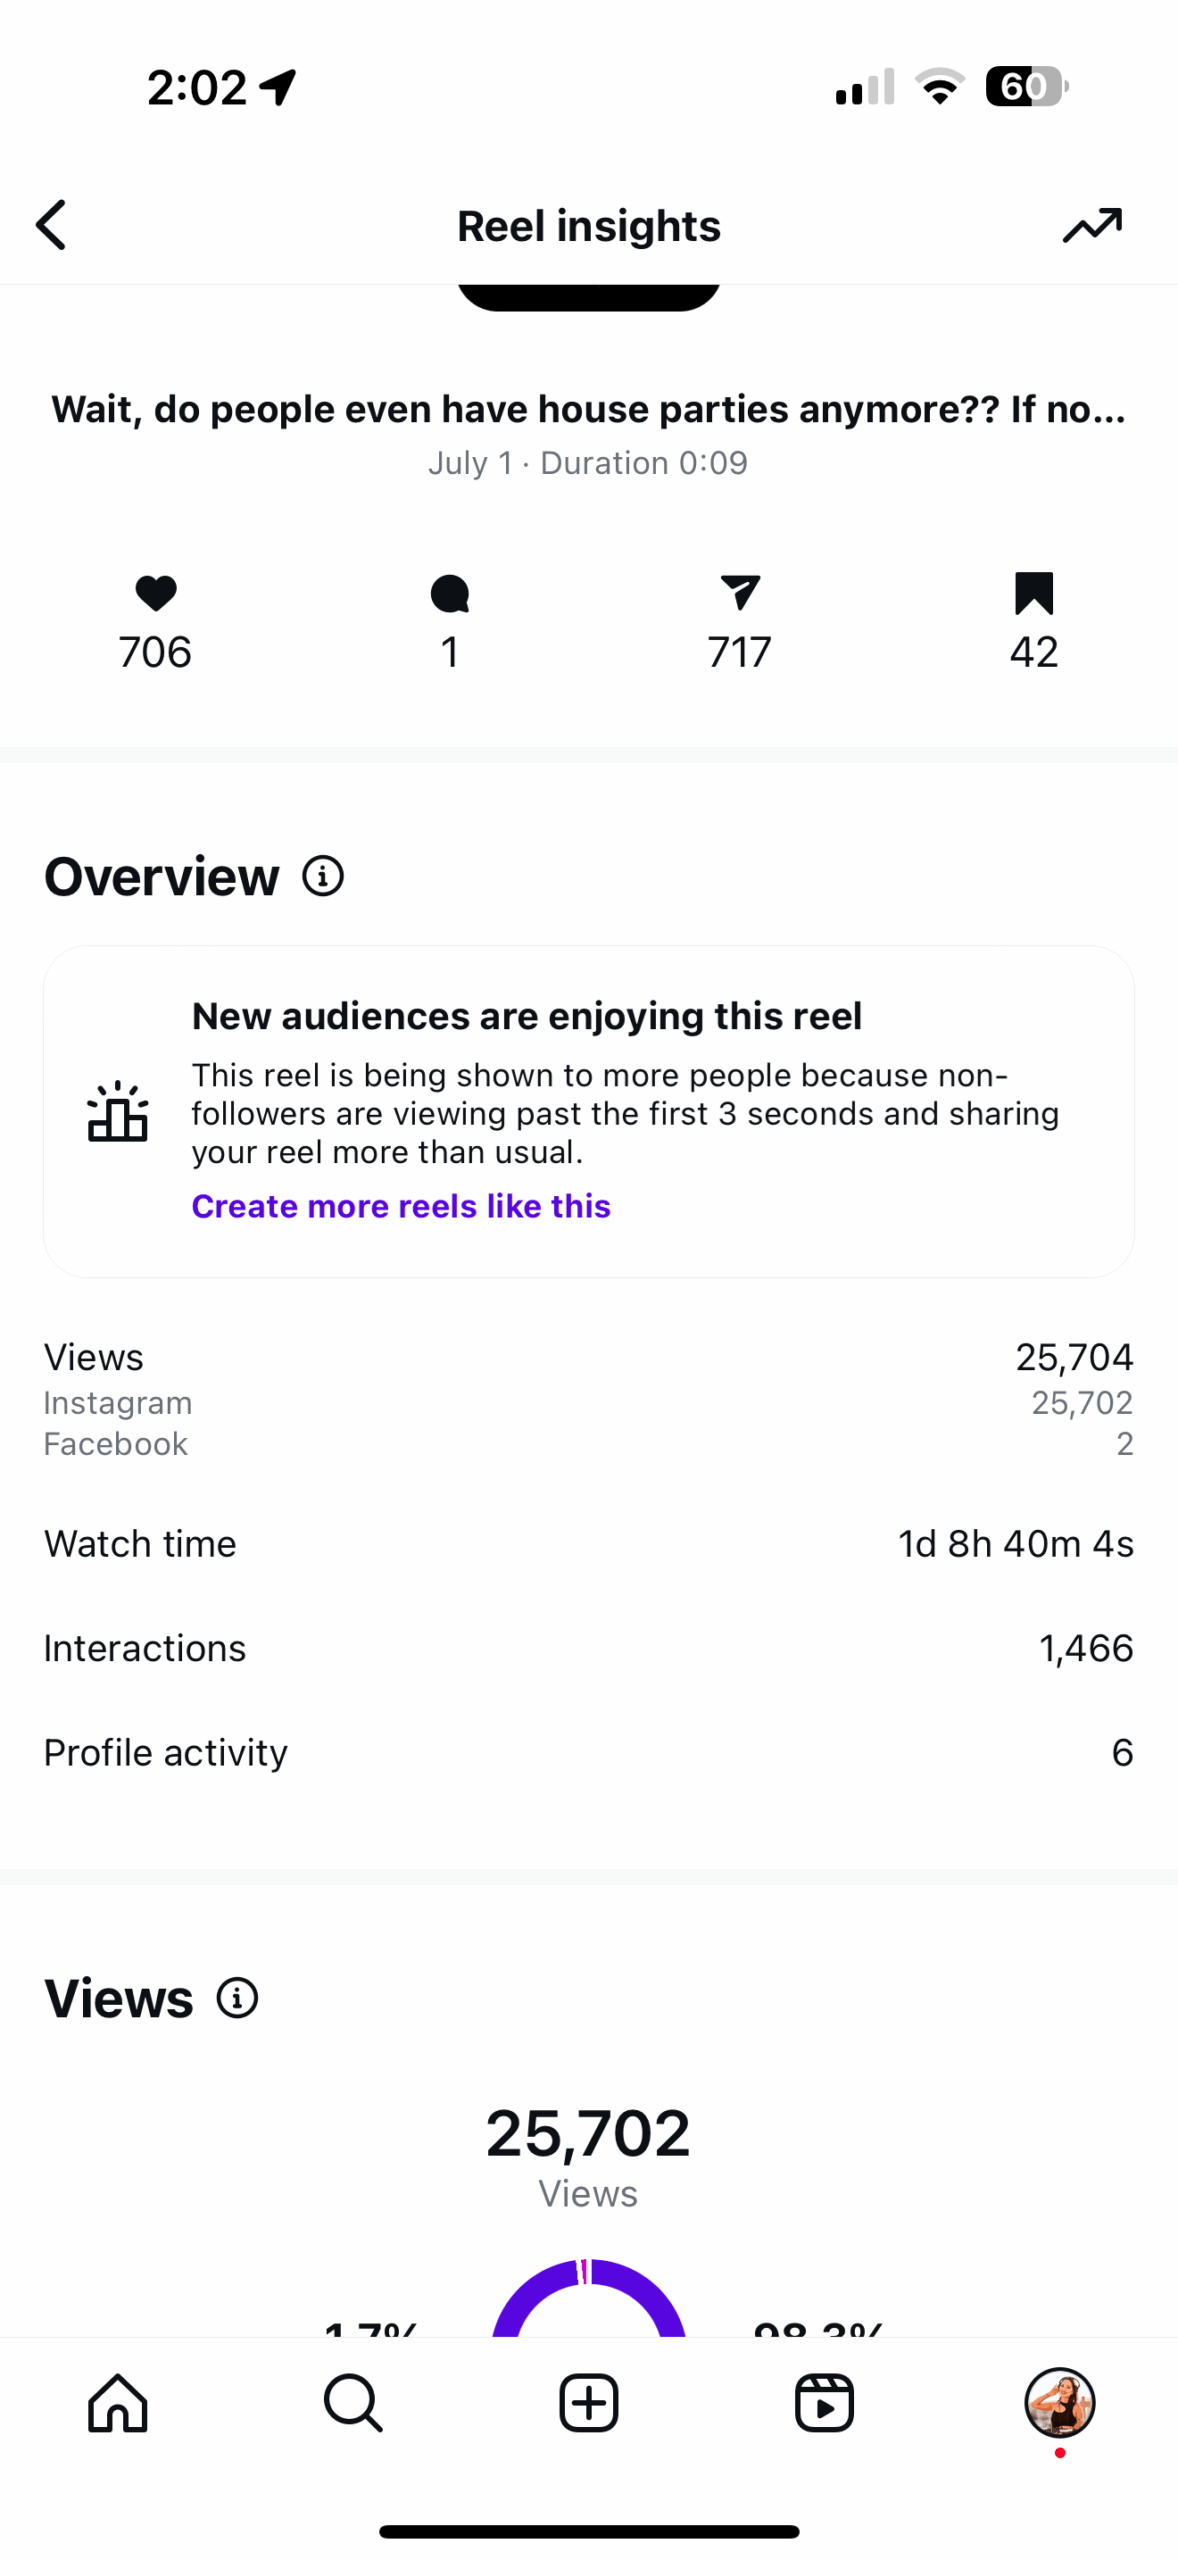The image size is (1178, 2560).
Task: Select the Watch time row
Action: coord(588,1543)
